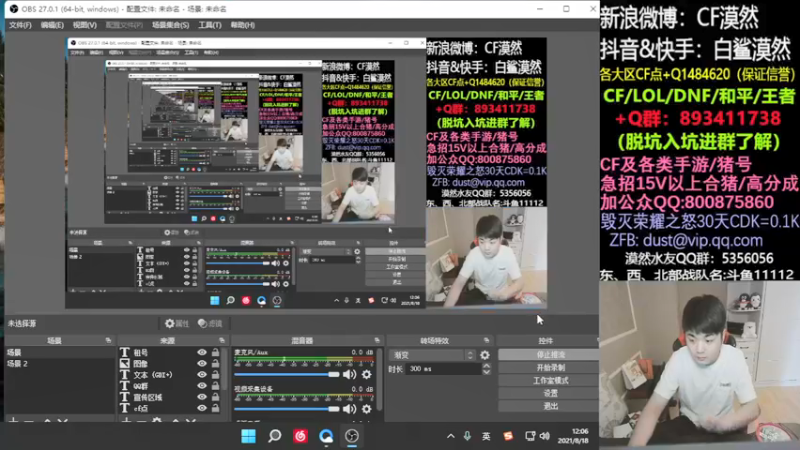The image size is (800, 450).
Task: Pop out the 转场特效 dock panel icon
Action: pos(486,340)
